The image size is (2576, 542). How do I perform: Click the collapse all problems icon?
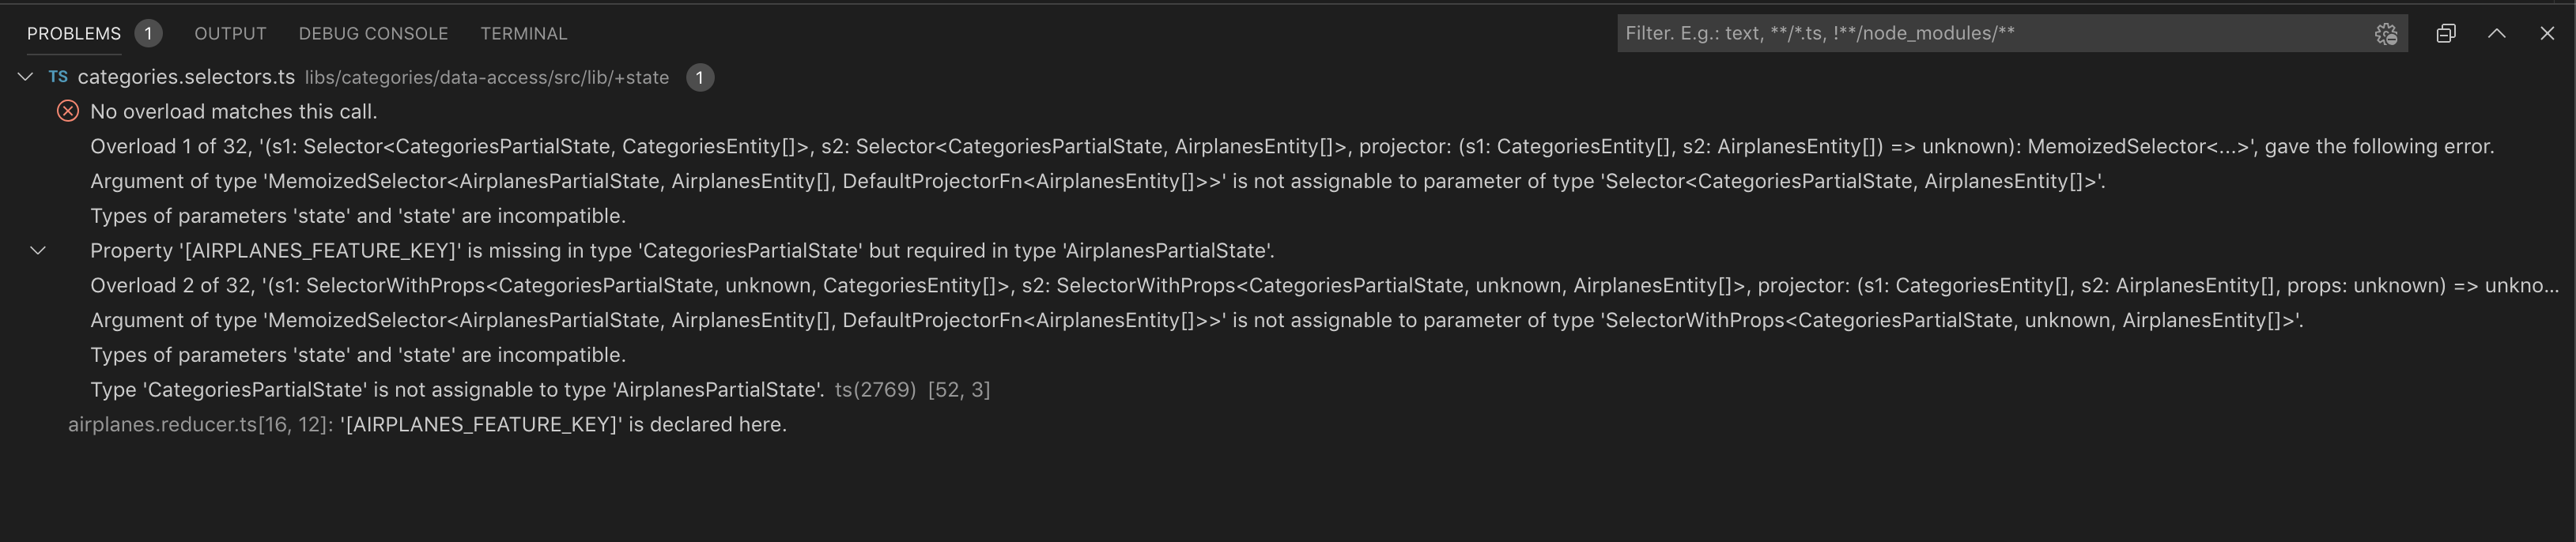pos(2446,34)
